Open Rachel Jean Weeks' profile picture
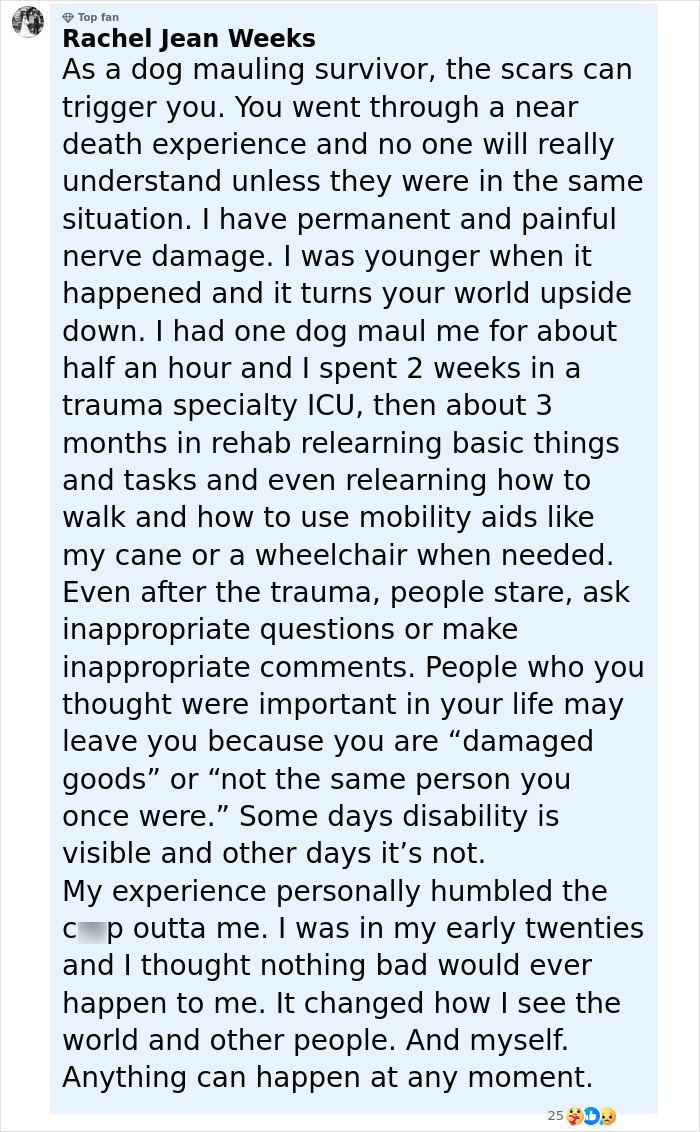This screenshot has height=1132, width=700. (x=27, y=22)
